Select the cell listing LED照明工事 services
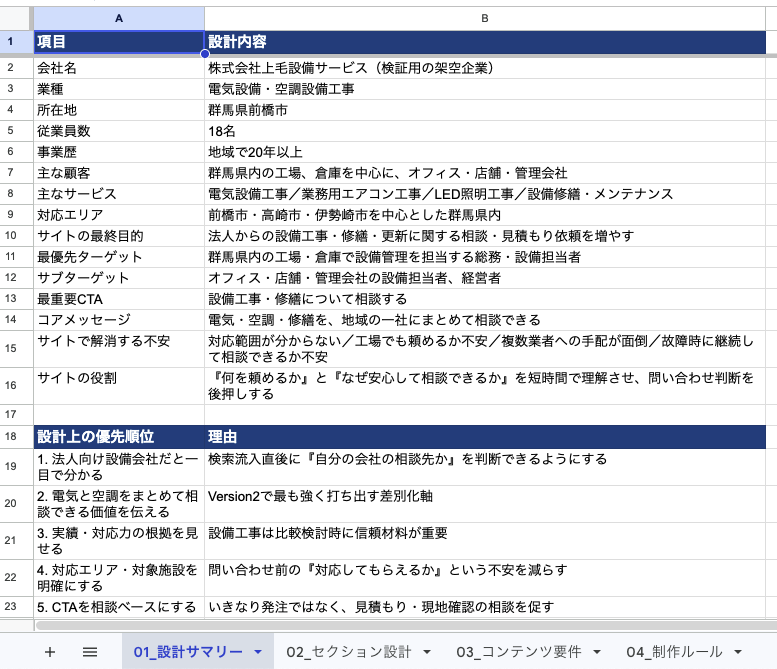The height and width of the screenshot is (669, 777). [x=485, y=194]
